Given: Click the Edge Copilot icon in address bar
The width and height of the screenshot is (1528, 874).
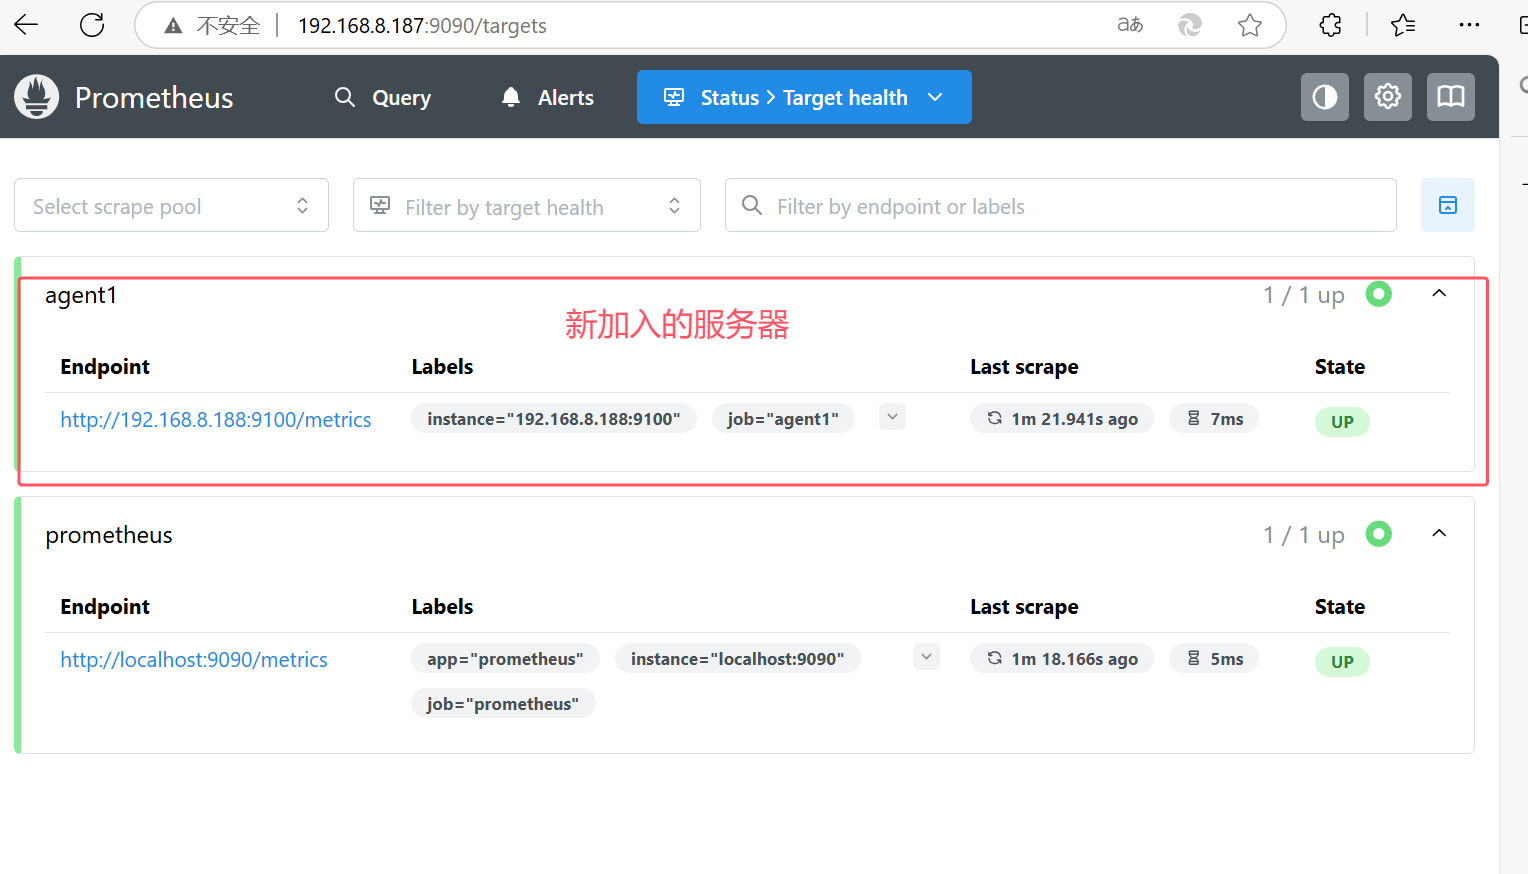Looking at the screenshot, I should pyautogui.click(x=1189, y=25).
